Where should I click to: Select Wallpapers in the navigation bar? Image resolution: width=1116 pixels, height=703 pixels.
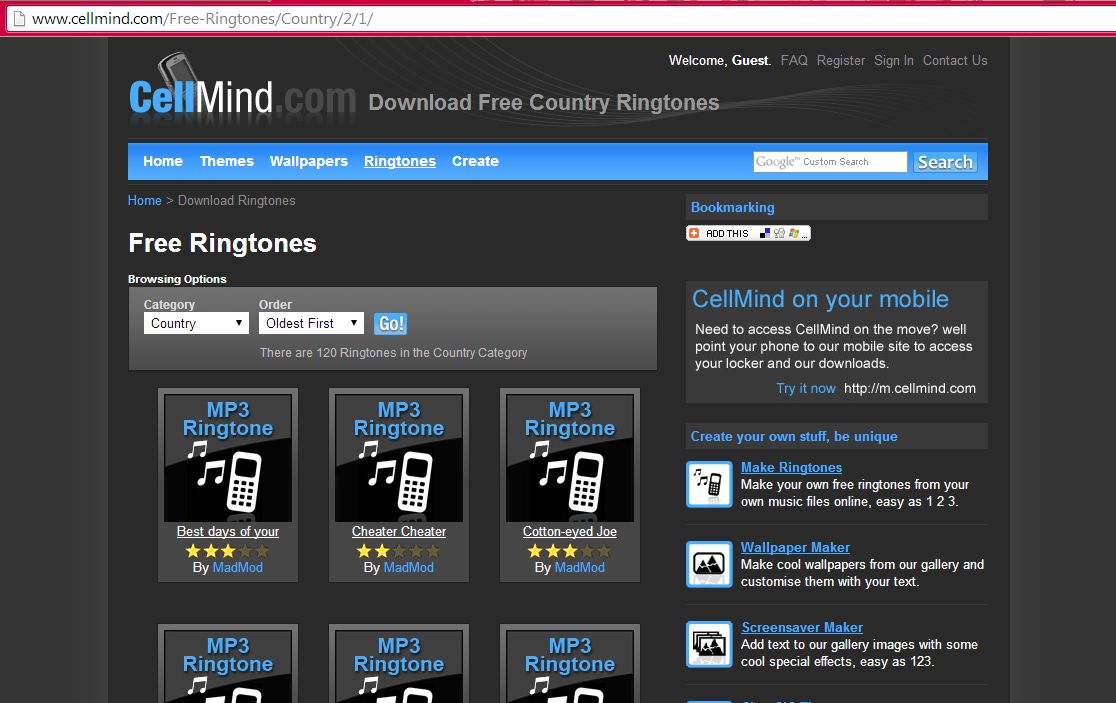pos(309,161)
